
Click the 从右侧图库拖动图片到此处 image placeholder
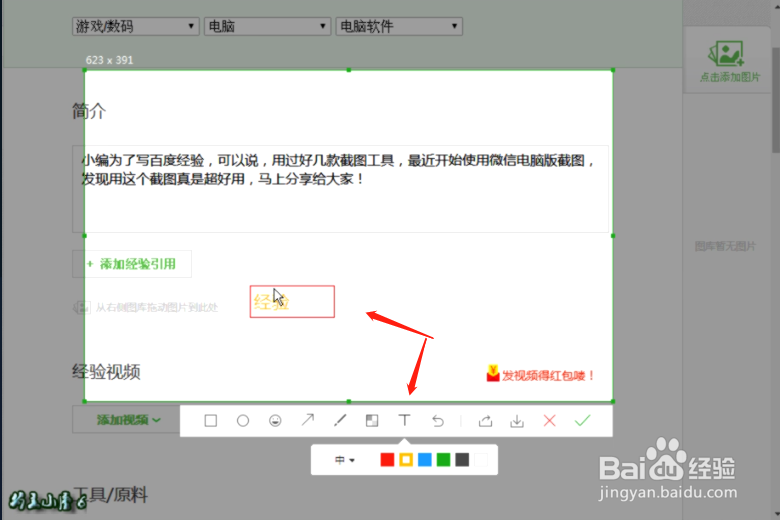tap(146, 307)
